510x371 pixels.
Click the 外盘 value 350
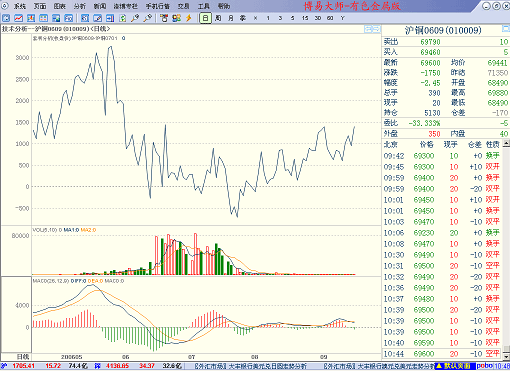click(x=434, y=134)
